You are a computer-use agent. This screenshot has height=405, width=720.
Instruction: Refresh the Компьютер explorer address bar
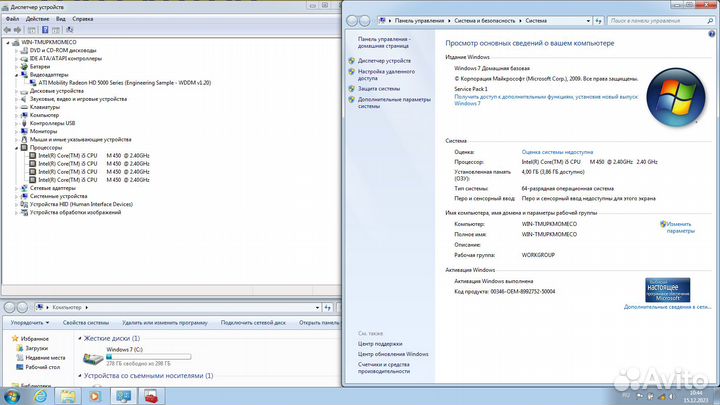(x=327, y=307)
